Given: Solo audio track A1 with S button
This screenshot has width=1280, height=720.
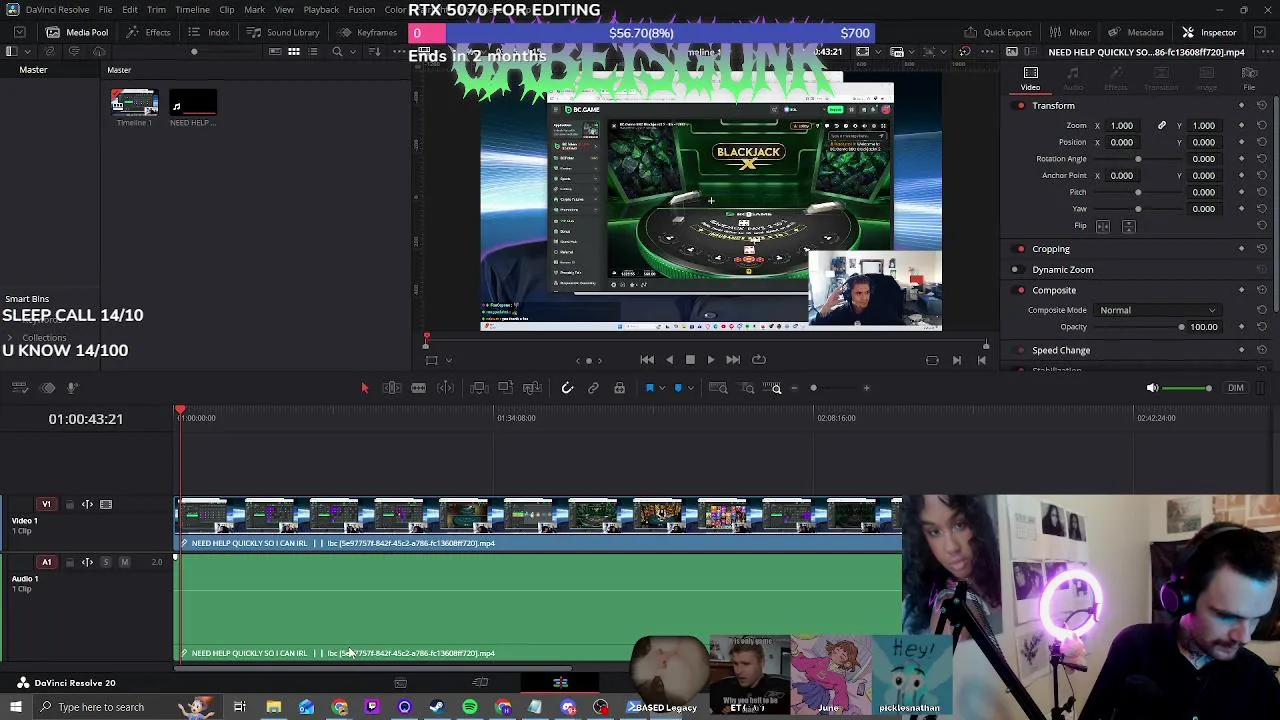Looking at the screenshot, I should pyautogui.click(x=105, y=562).
